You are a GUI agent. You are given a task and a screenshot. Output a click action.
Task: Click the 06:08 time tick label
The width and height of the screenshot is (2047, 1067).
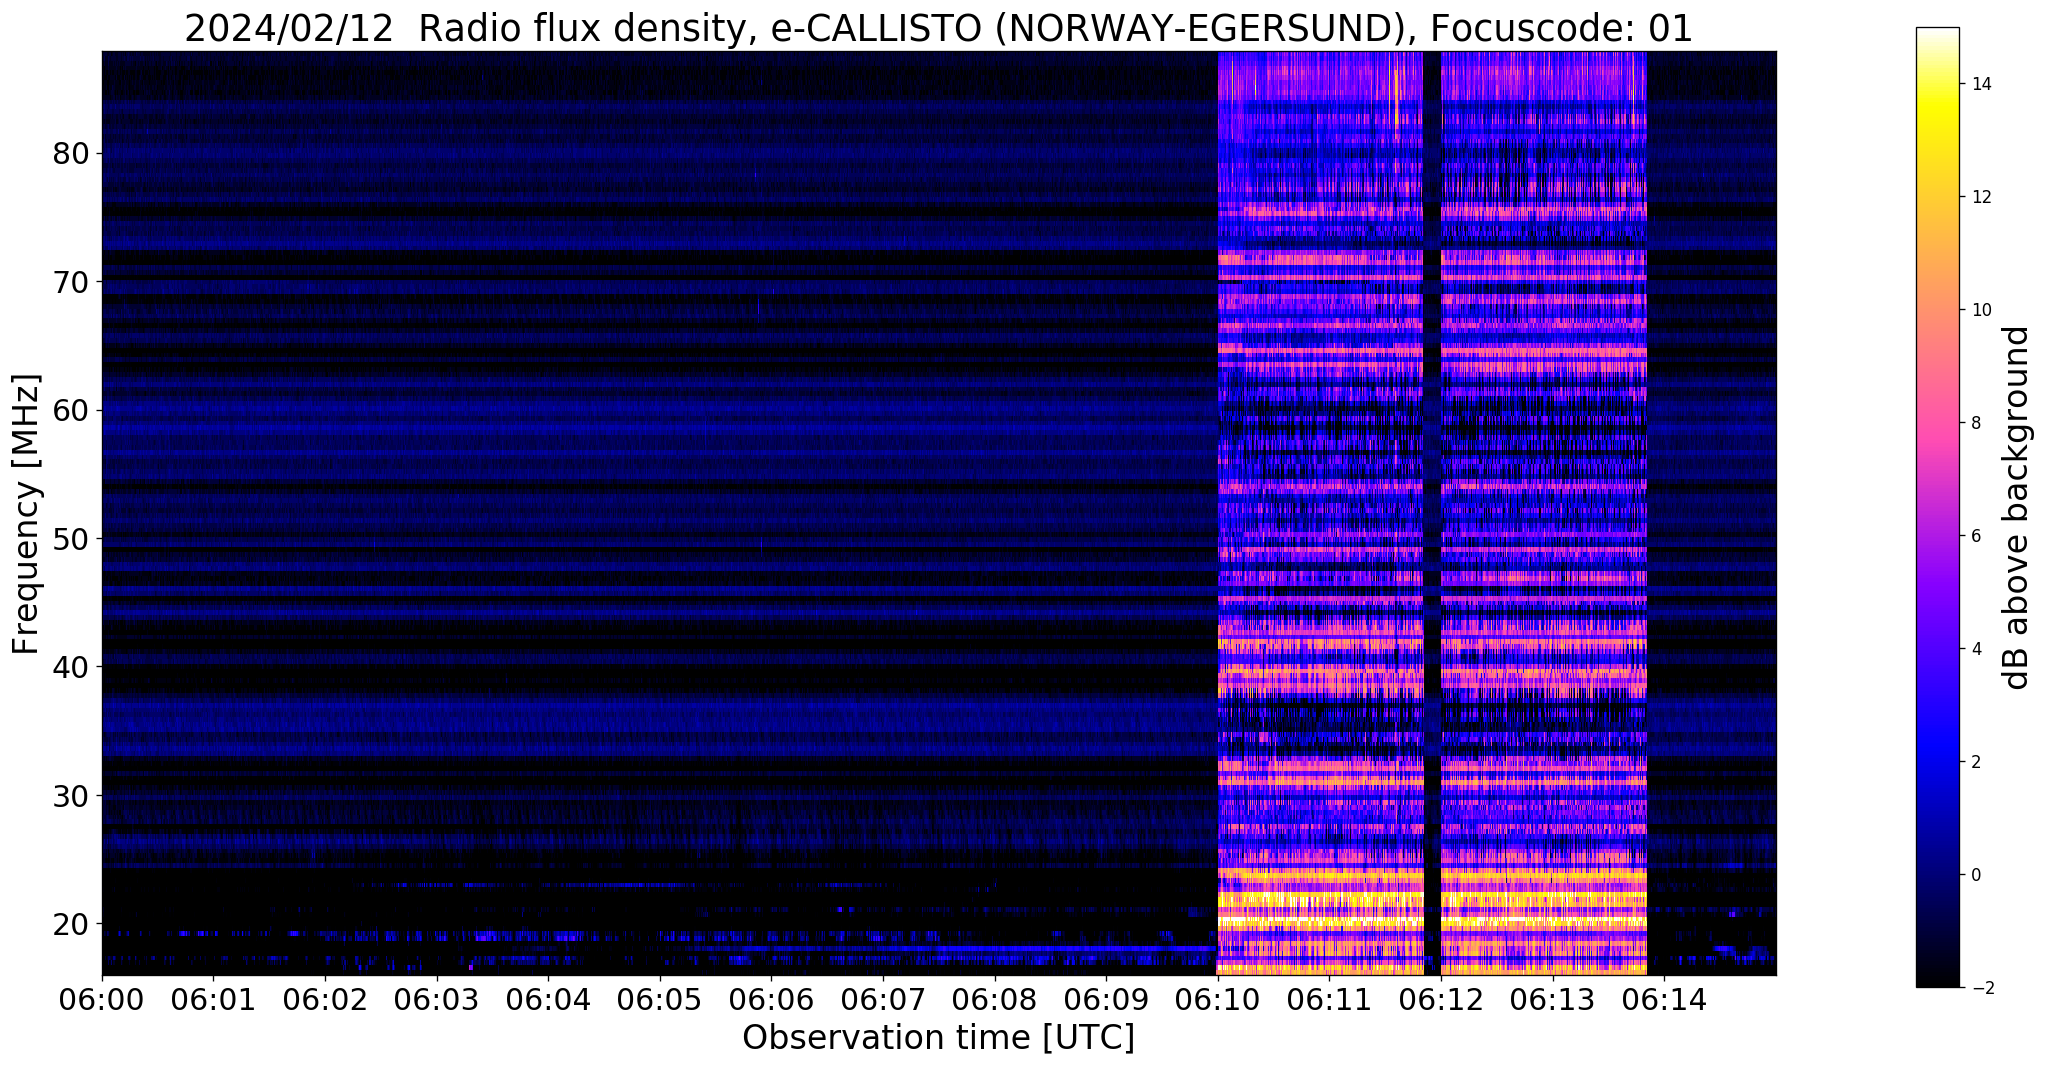[x=994, y=998]
